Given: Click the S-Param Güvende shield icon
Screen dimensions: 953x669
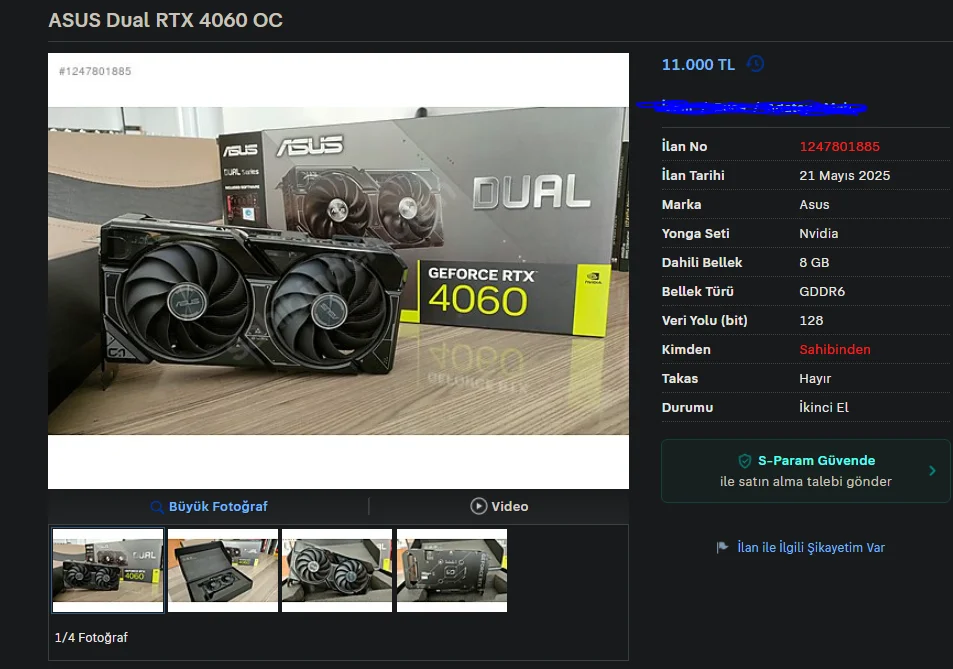Looking at the screenshot, I should [745, 461].
